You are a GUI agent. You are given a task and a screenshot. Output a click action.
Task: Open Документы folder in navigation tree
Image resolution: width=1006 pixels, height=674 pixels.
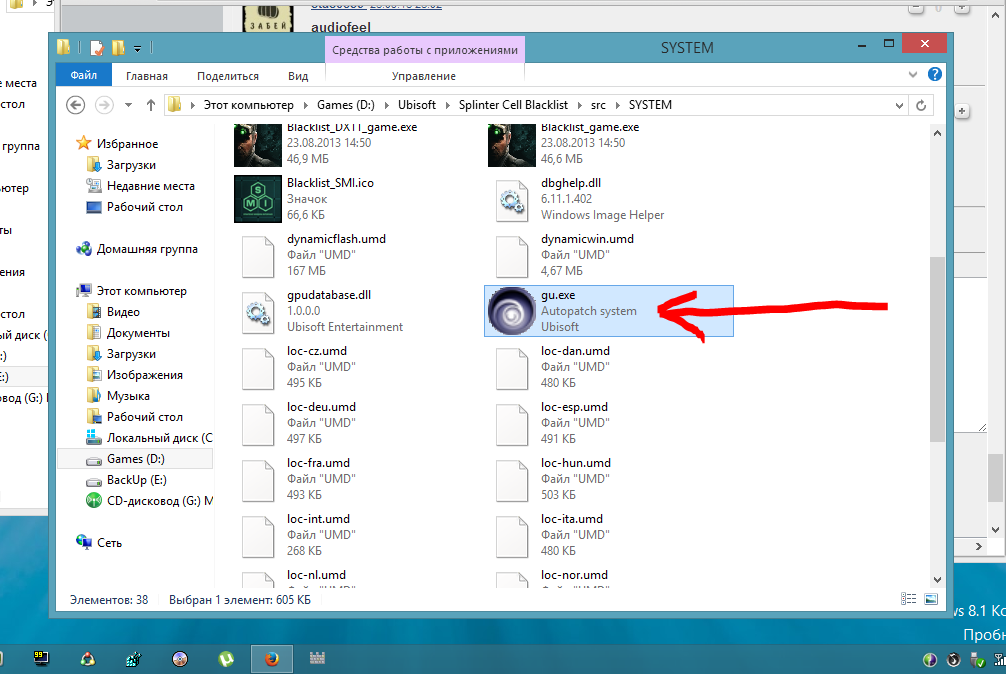[138, 333]
